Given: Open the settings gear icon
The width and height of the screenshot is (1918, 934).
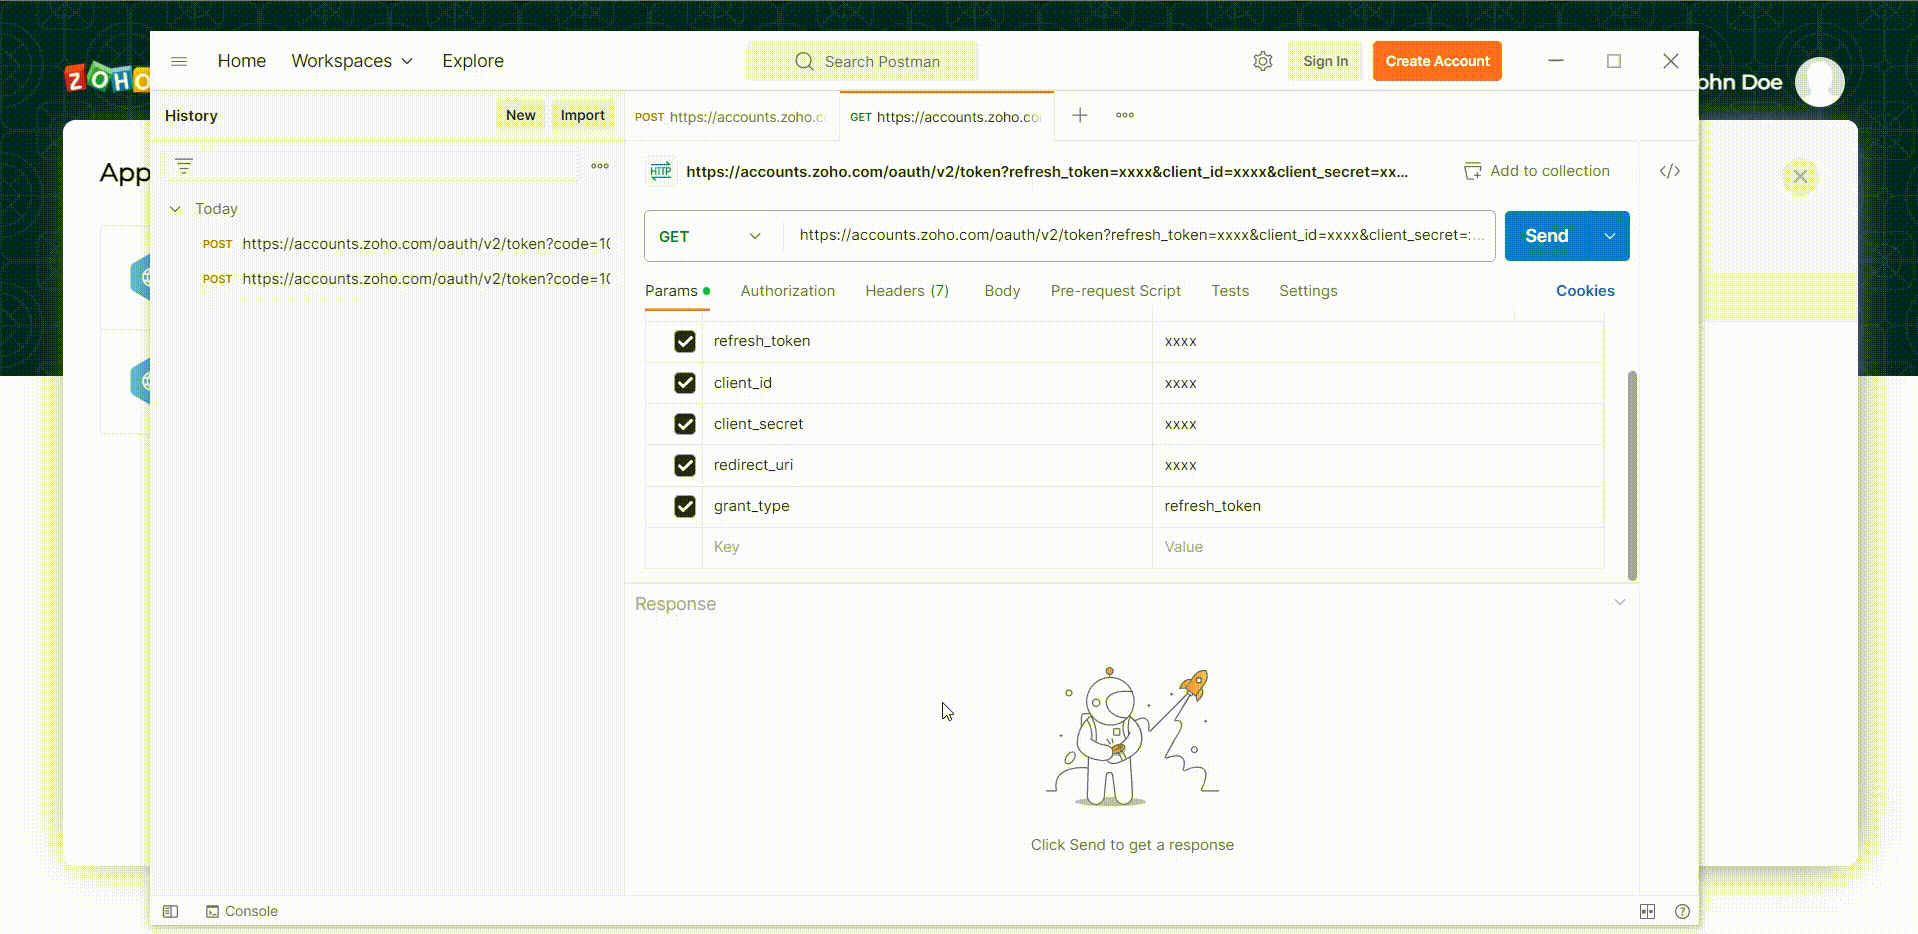Looking at the screenshot, I should pyautogui.click(x=1263, y=61).
